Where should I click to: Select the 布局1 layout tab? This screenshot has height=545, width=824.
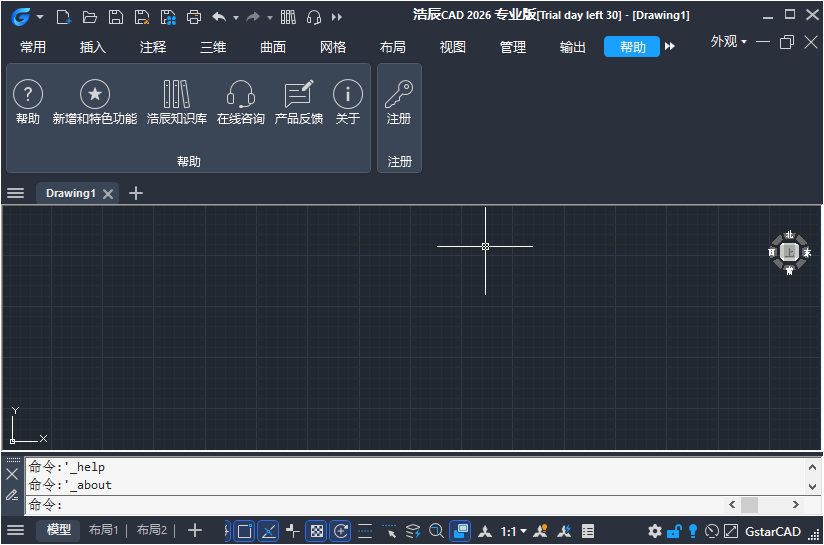(103, 530)
